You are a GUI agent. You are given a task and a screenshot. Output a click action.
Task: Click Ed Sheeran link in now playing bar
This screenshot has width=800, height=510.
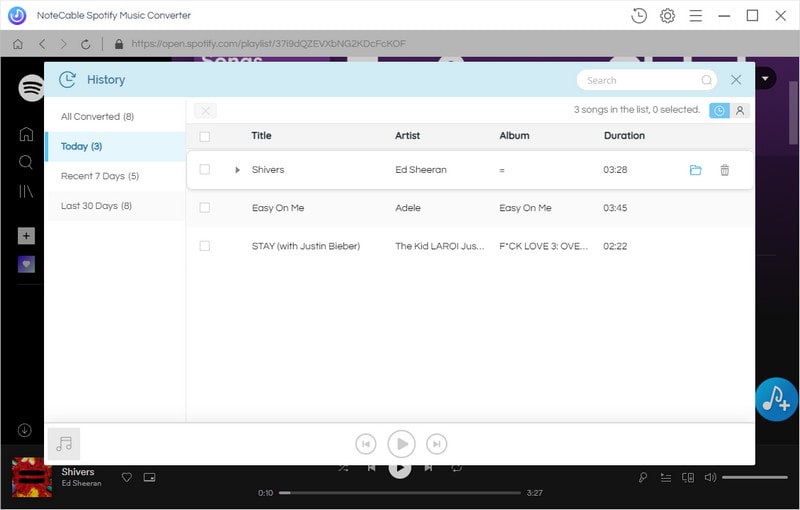click(x=82, y=483)
